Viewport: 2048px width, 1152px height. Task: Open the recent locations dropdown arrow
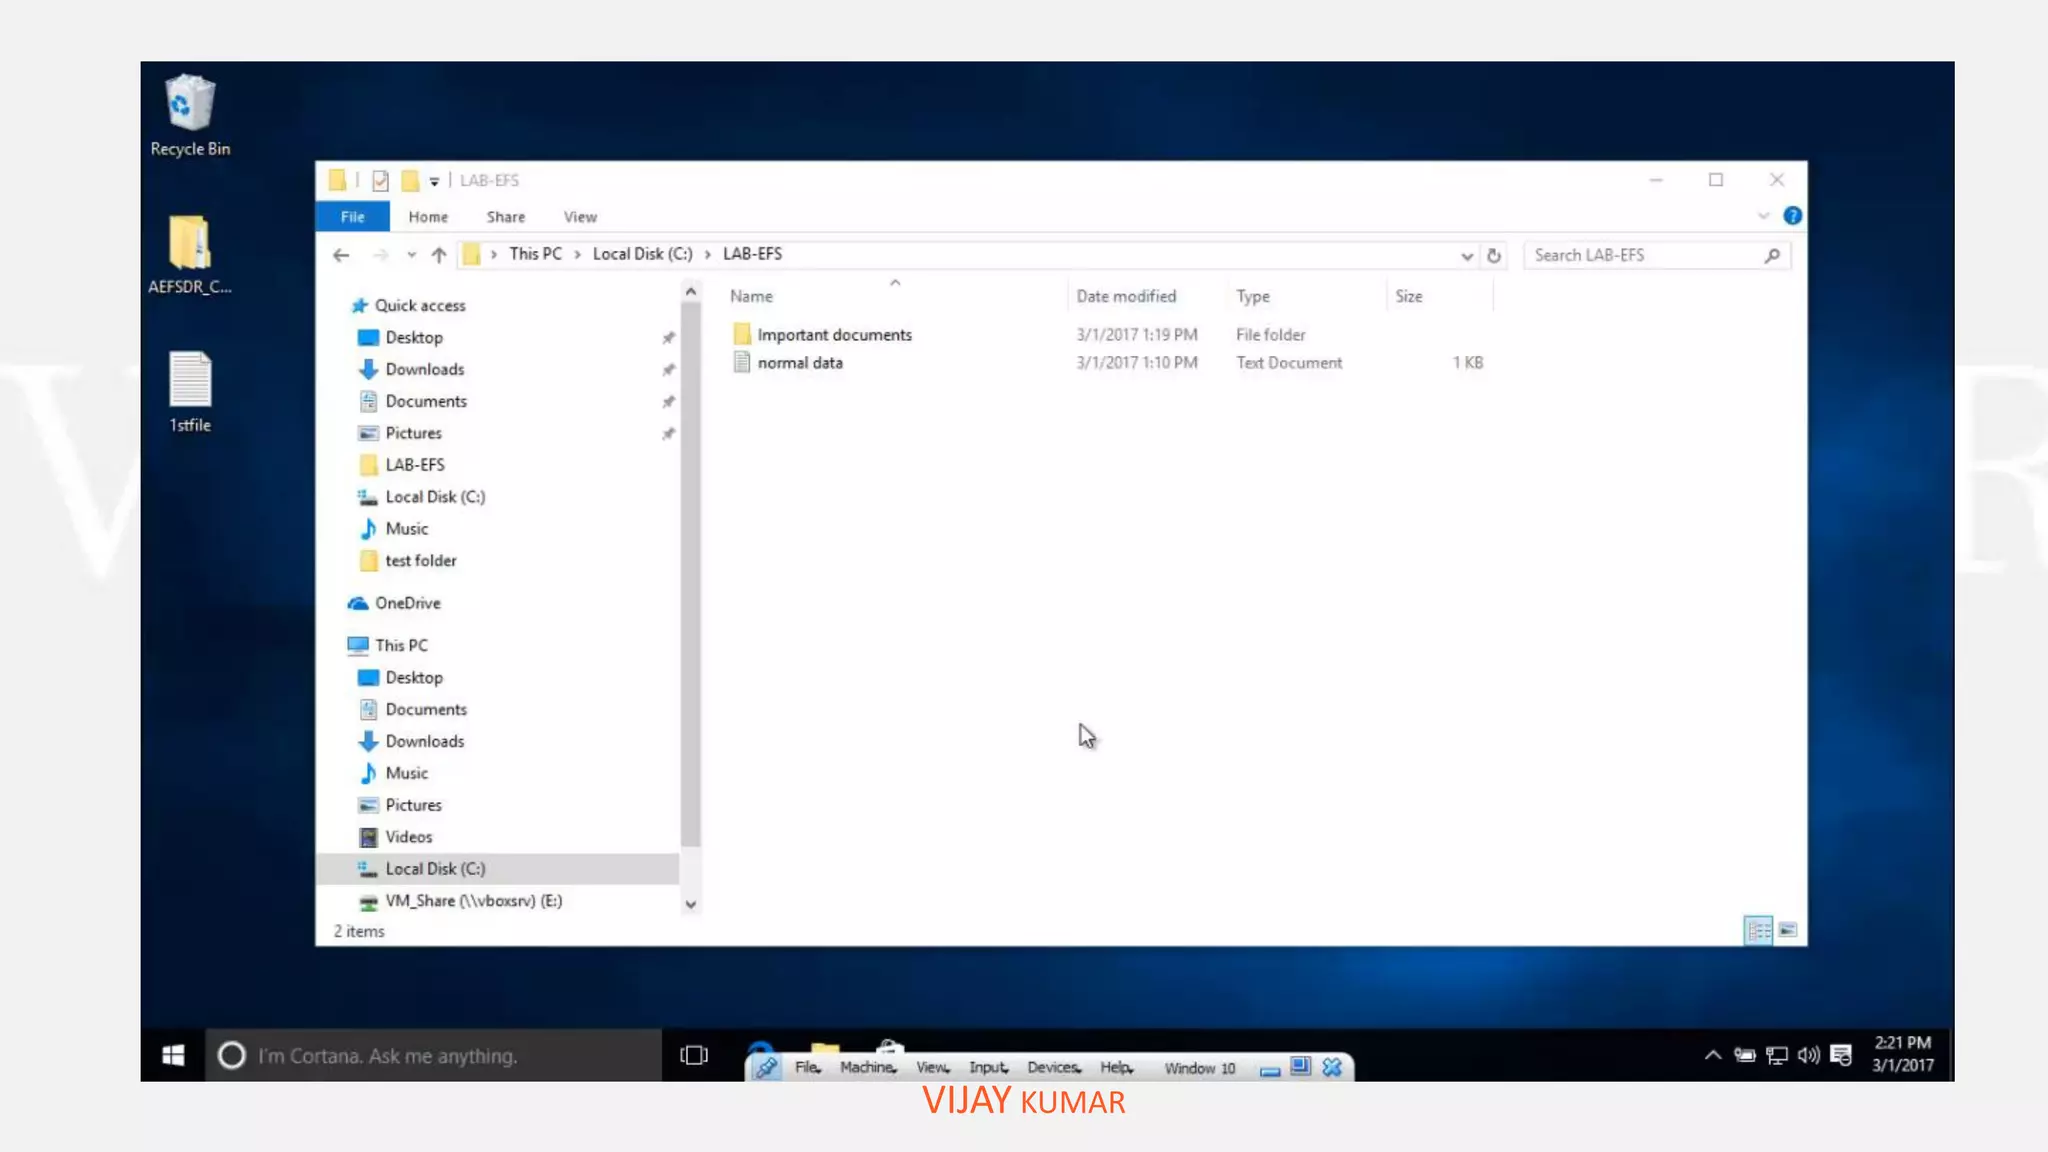(411, 255)
